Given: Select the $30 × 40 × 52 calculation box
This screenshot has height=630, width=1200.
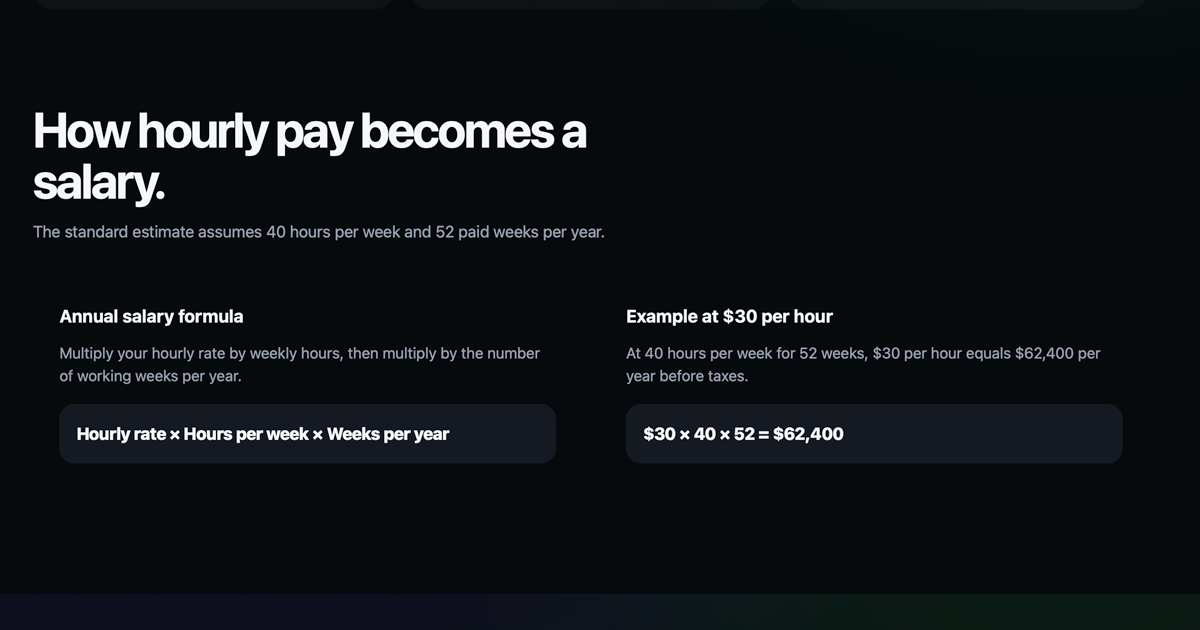Looking at the screenshot, I should [874, 434].
